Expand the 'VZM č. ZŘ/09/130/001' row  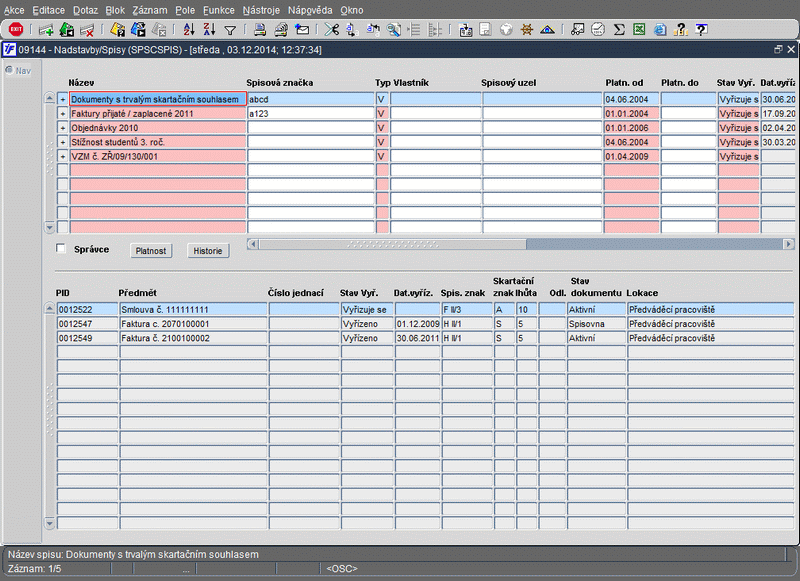[x=62, y=156]
